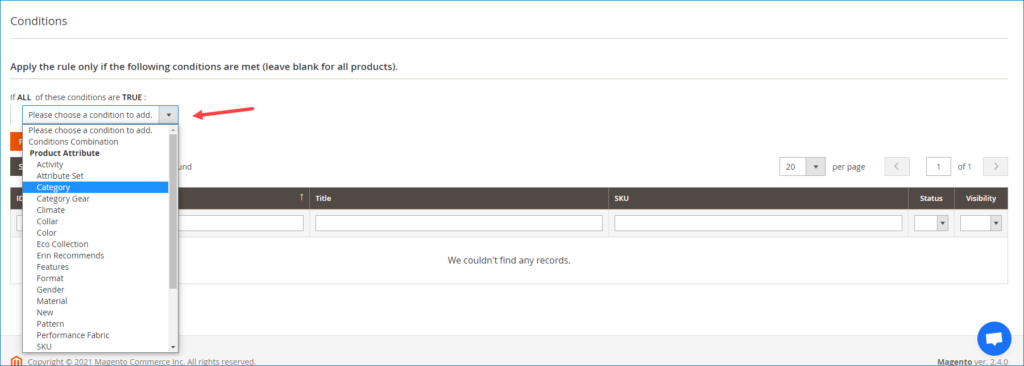This screenshot has width=1024, height=366.
Task: Sort by the Status column header
Action: 931,198
